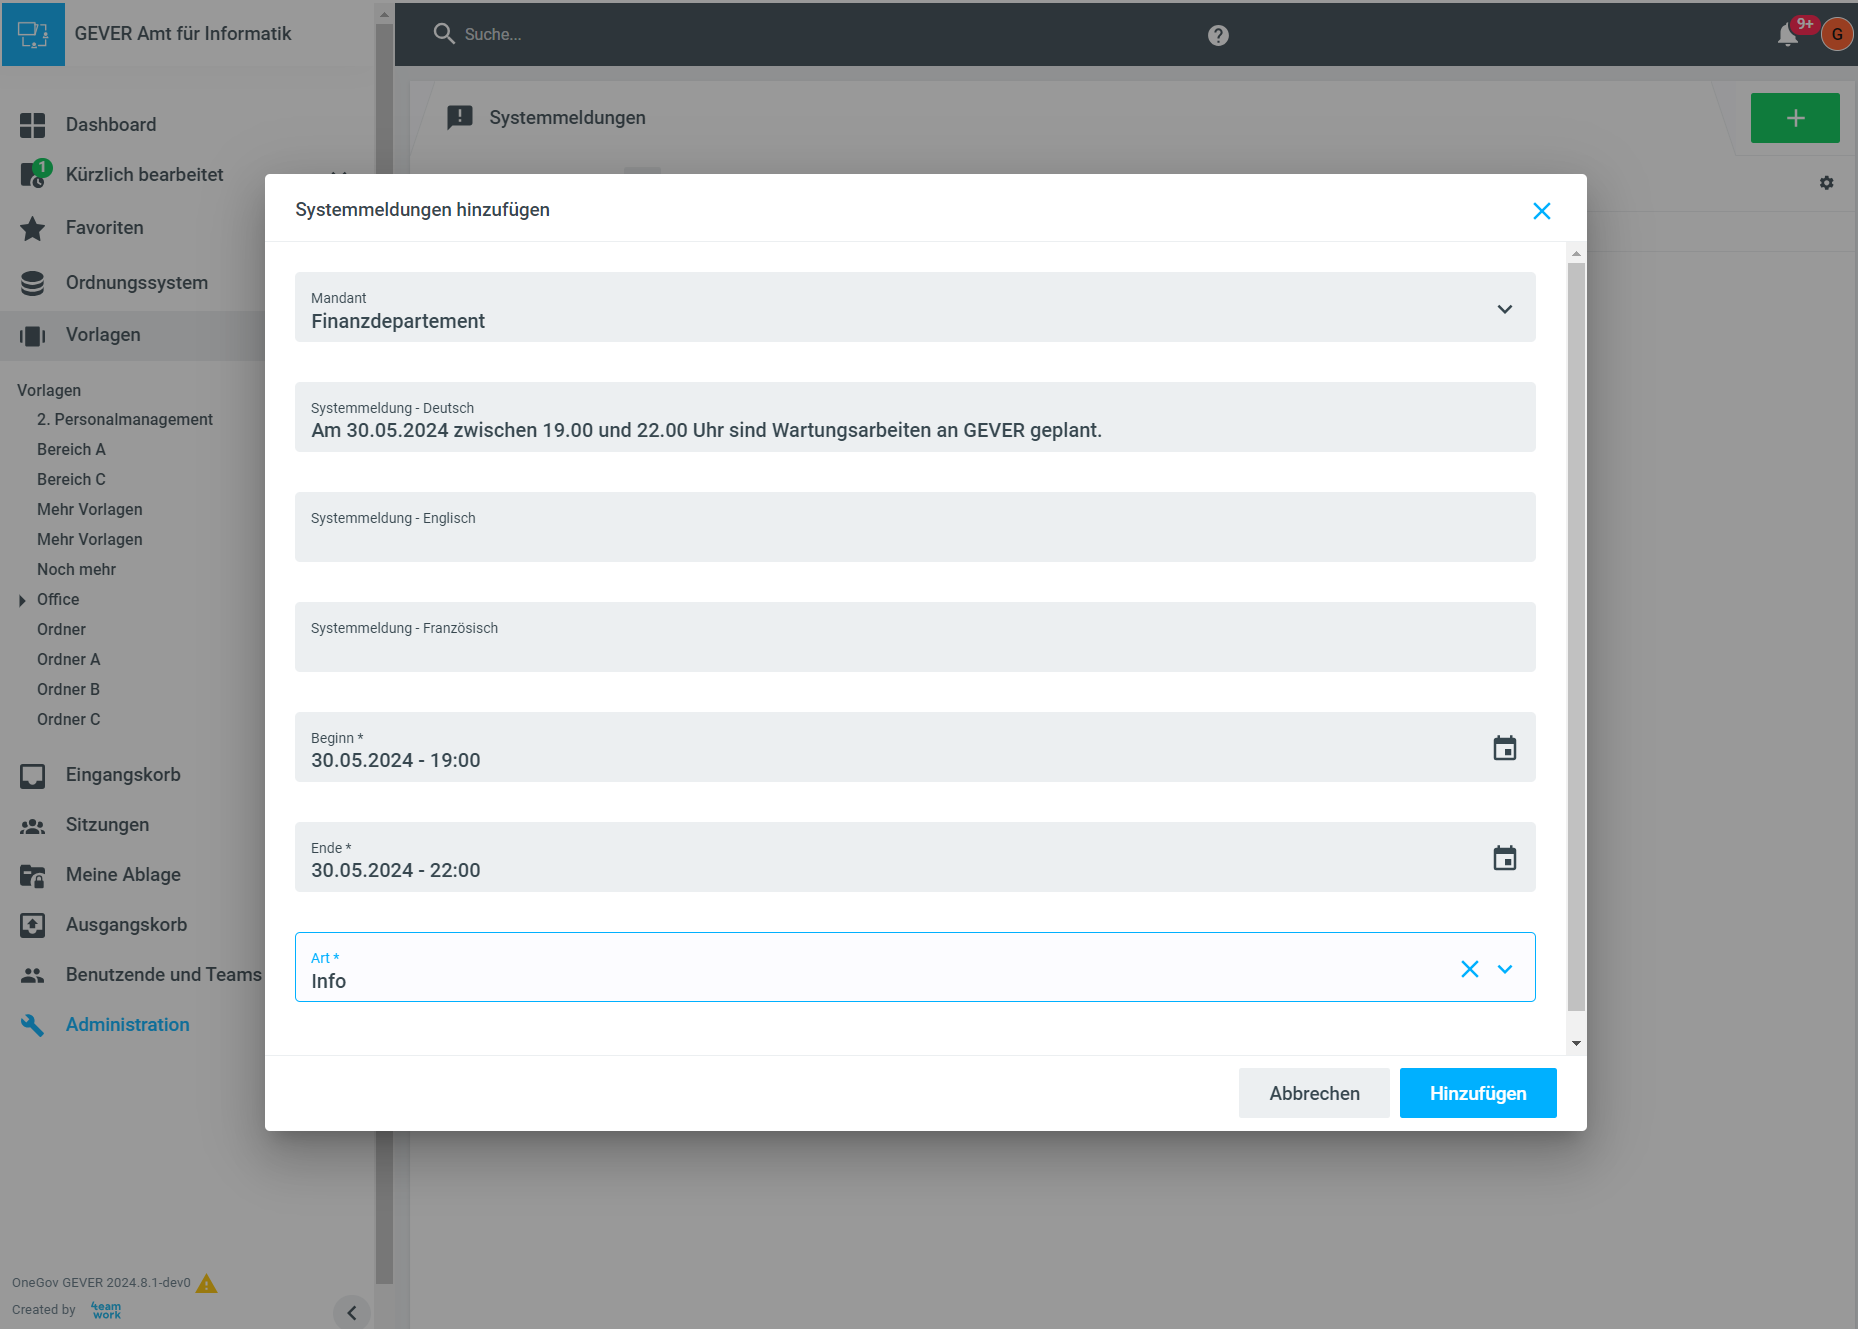Open Administration in the sidebar
1858x1329 pixels.
click(x=127, y=1024)
